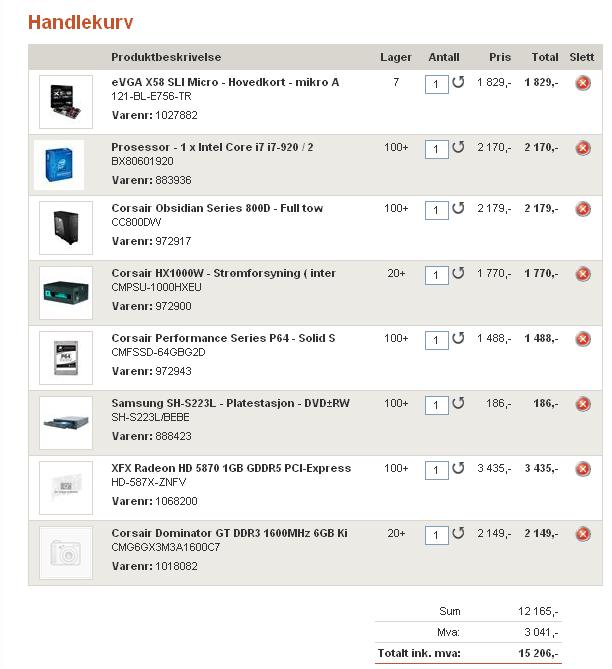
Task: Remove the Corsair HX1000W power supply
Action: [583, 274]
